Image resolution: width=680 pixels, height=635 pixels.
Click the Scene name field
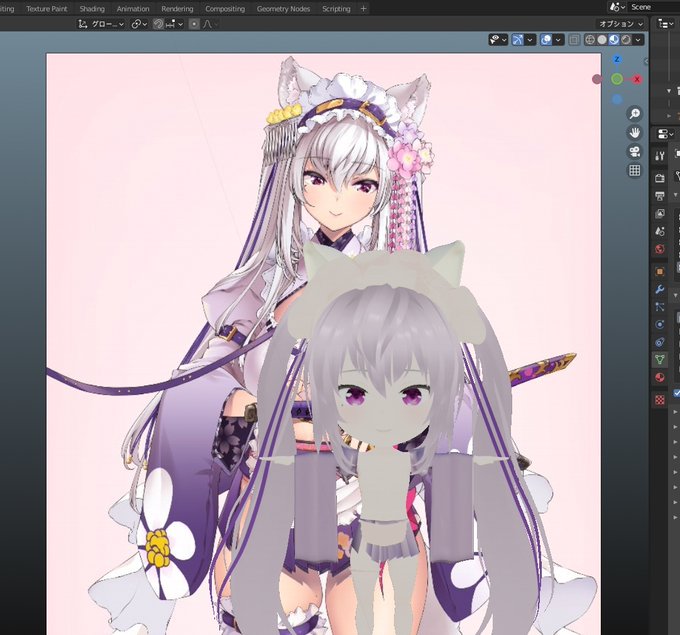tap(654, 7)
